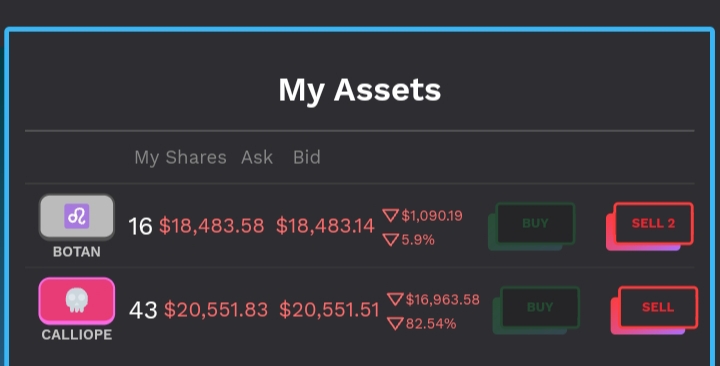Click the BOTAN Leo zodiac icon
Screen dimensions: 720x366
(x=77, y=217)
